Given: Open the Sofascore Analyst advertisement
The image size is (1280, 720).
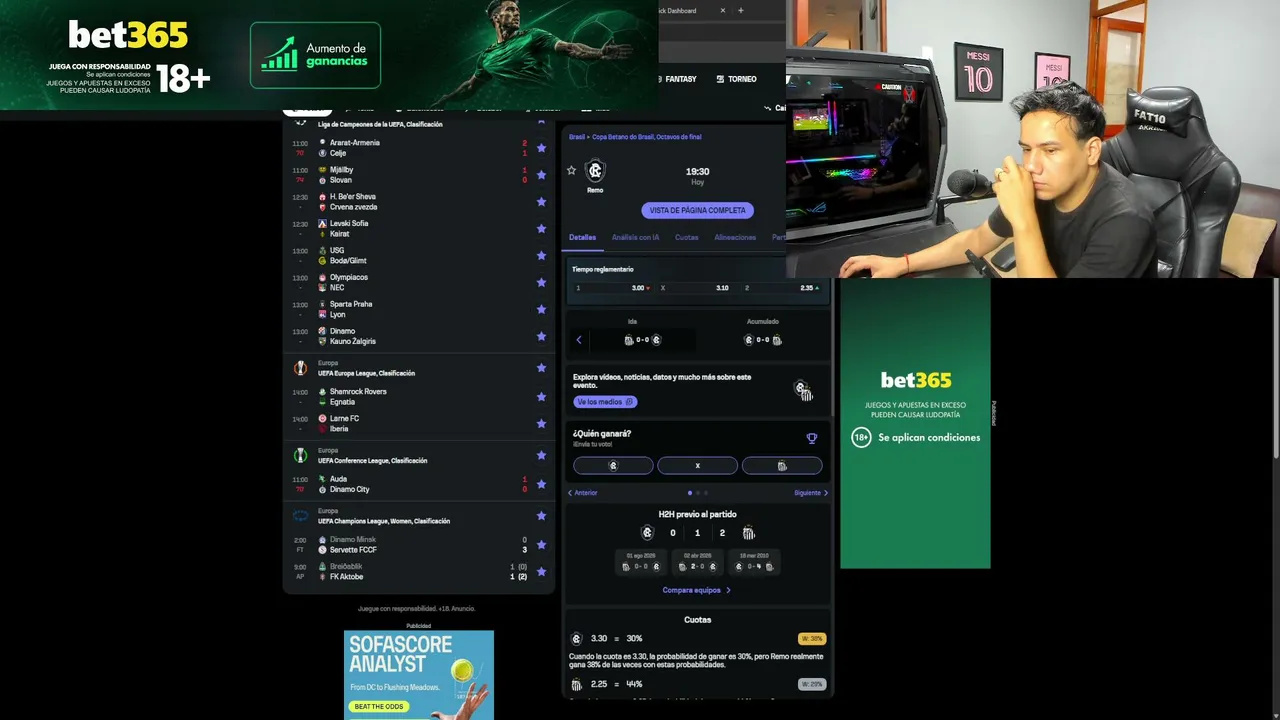Looking at the screenshot, I should [x=419, y=675].
